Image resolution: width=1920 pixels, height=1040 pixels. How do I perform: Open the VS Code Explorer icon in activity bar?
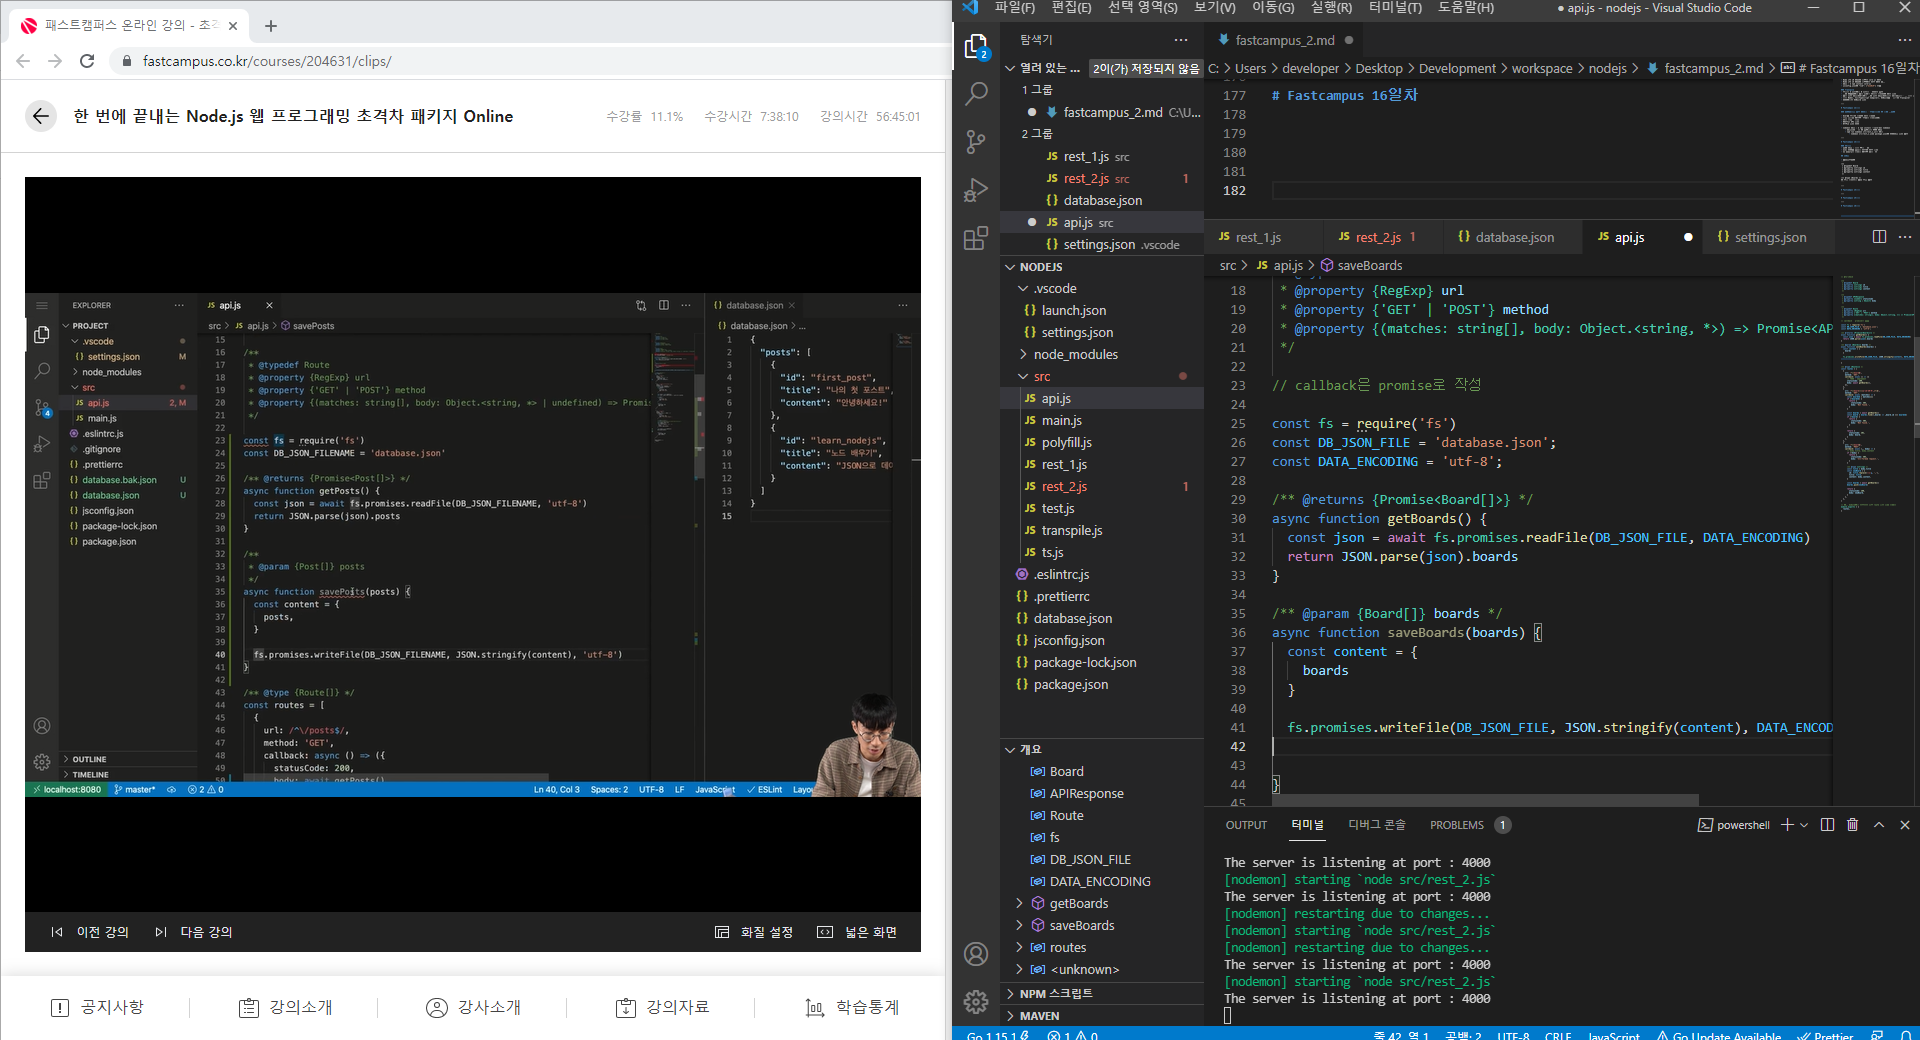976,47
